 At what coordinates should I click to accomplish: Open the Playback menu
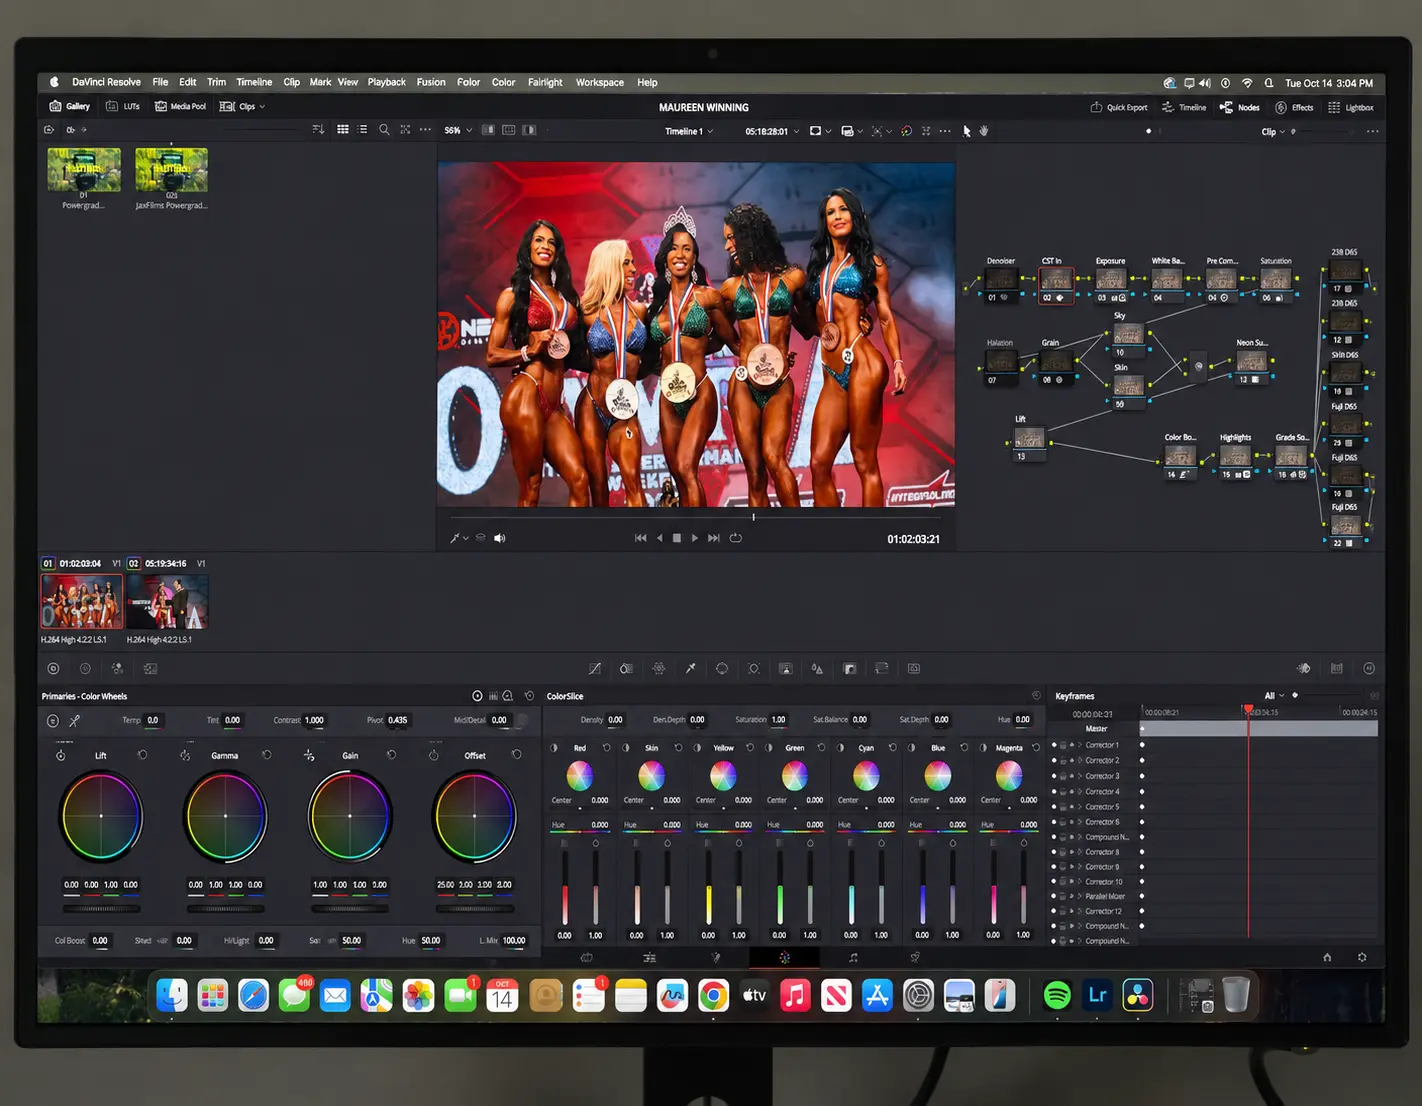386,83
